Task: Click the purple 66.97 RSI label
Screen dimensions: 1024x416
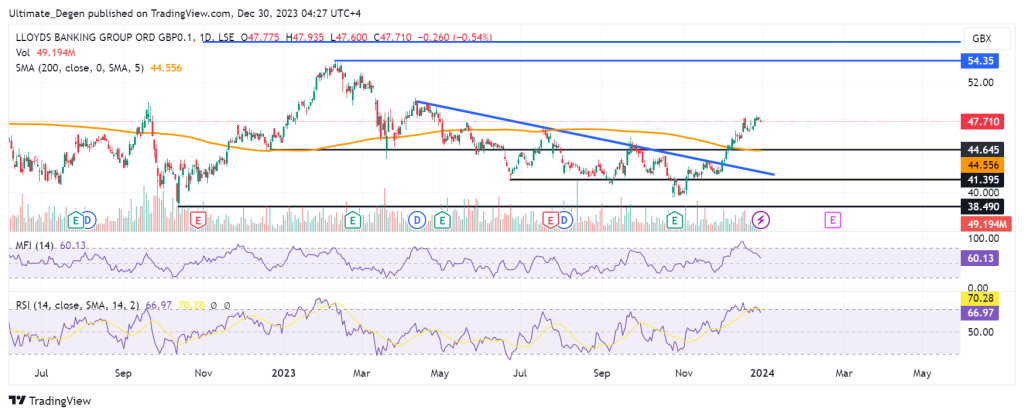Action: pyautogui.click(x=980, y=312)
